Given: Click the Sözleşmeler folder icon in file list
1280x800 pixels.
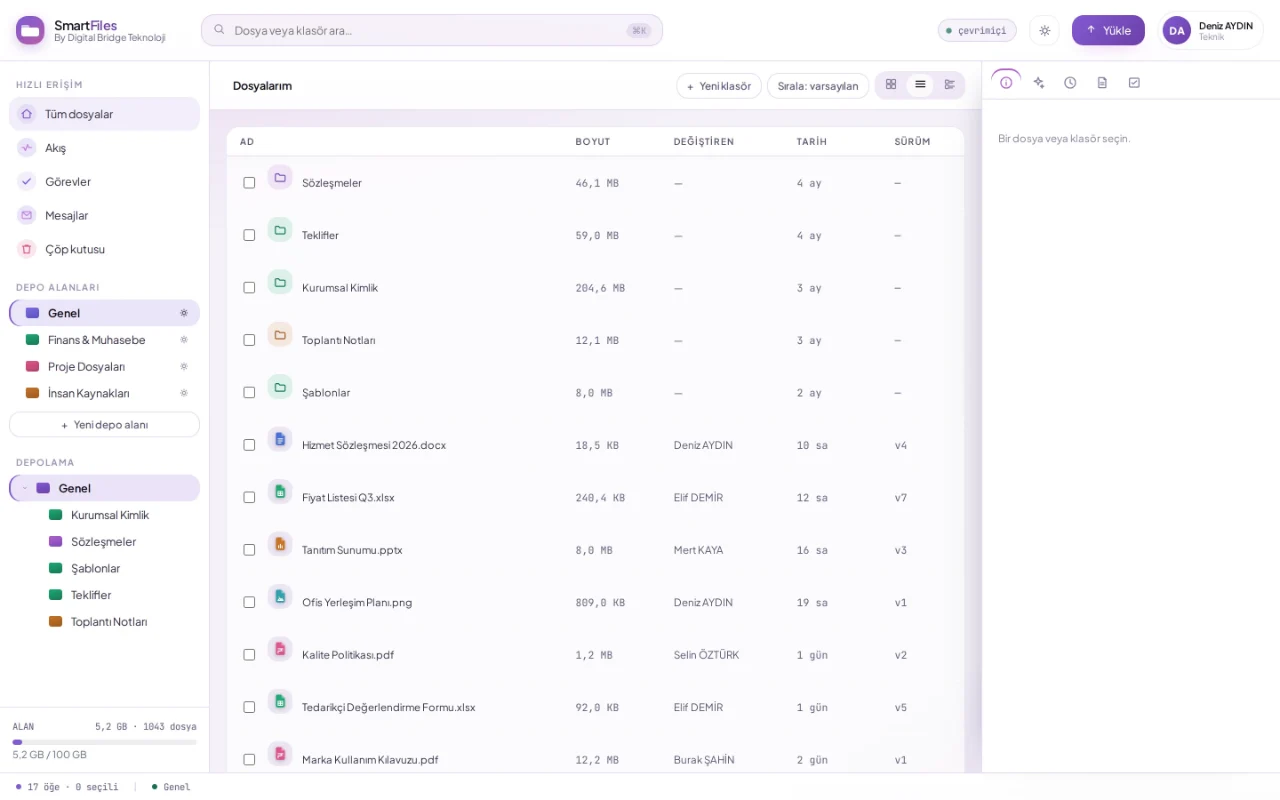Looking at the screenshot, I should [x=280, y=178].
